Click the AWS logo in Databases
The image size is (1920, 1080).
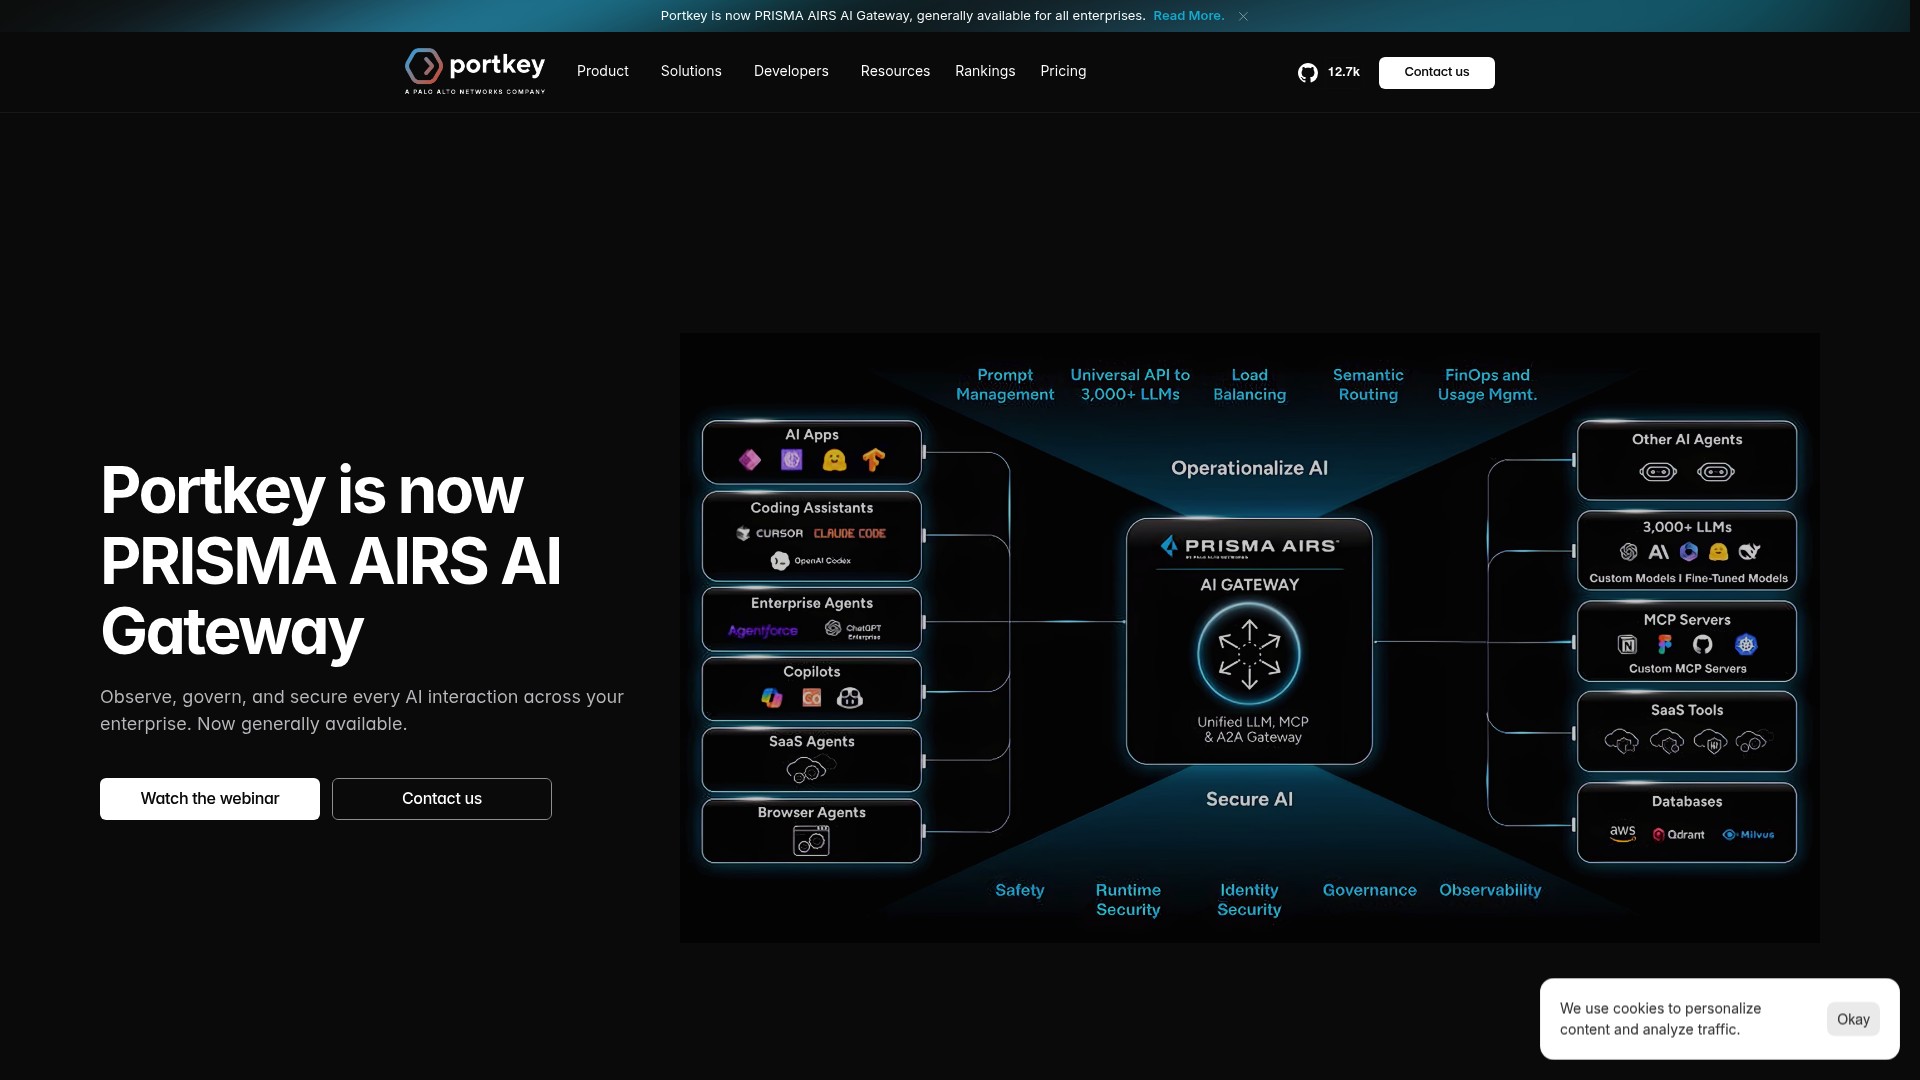click(x=1623, y=834)
